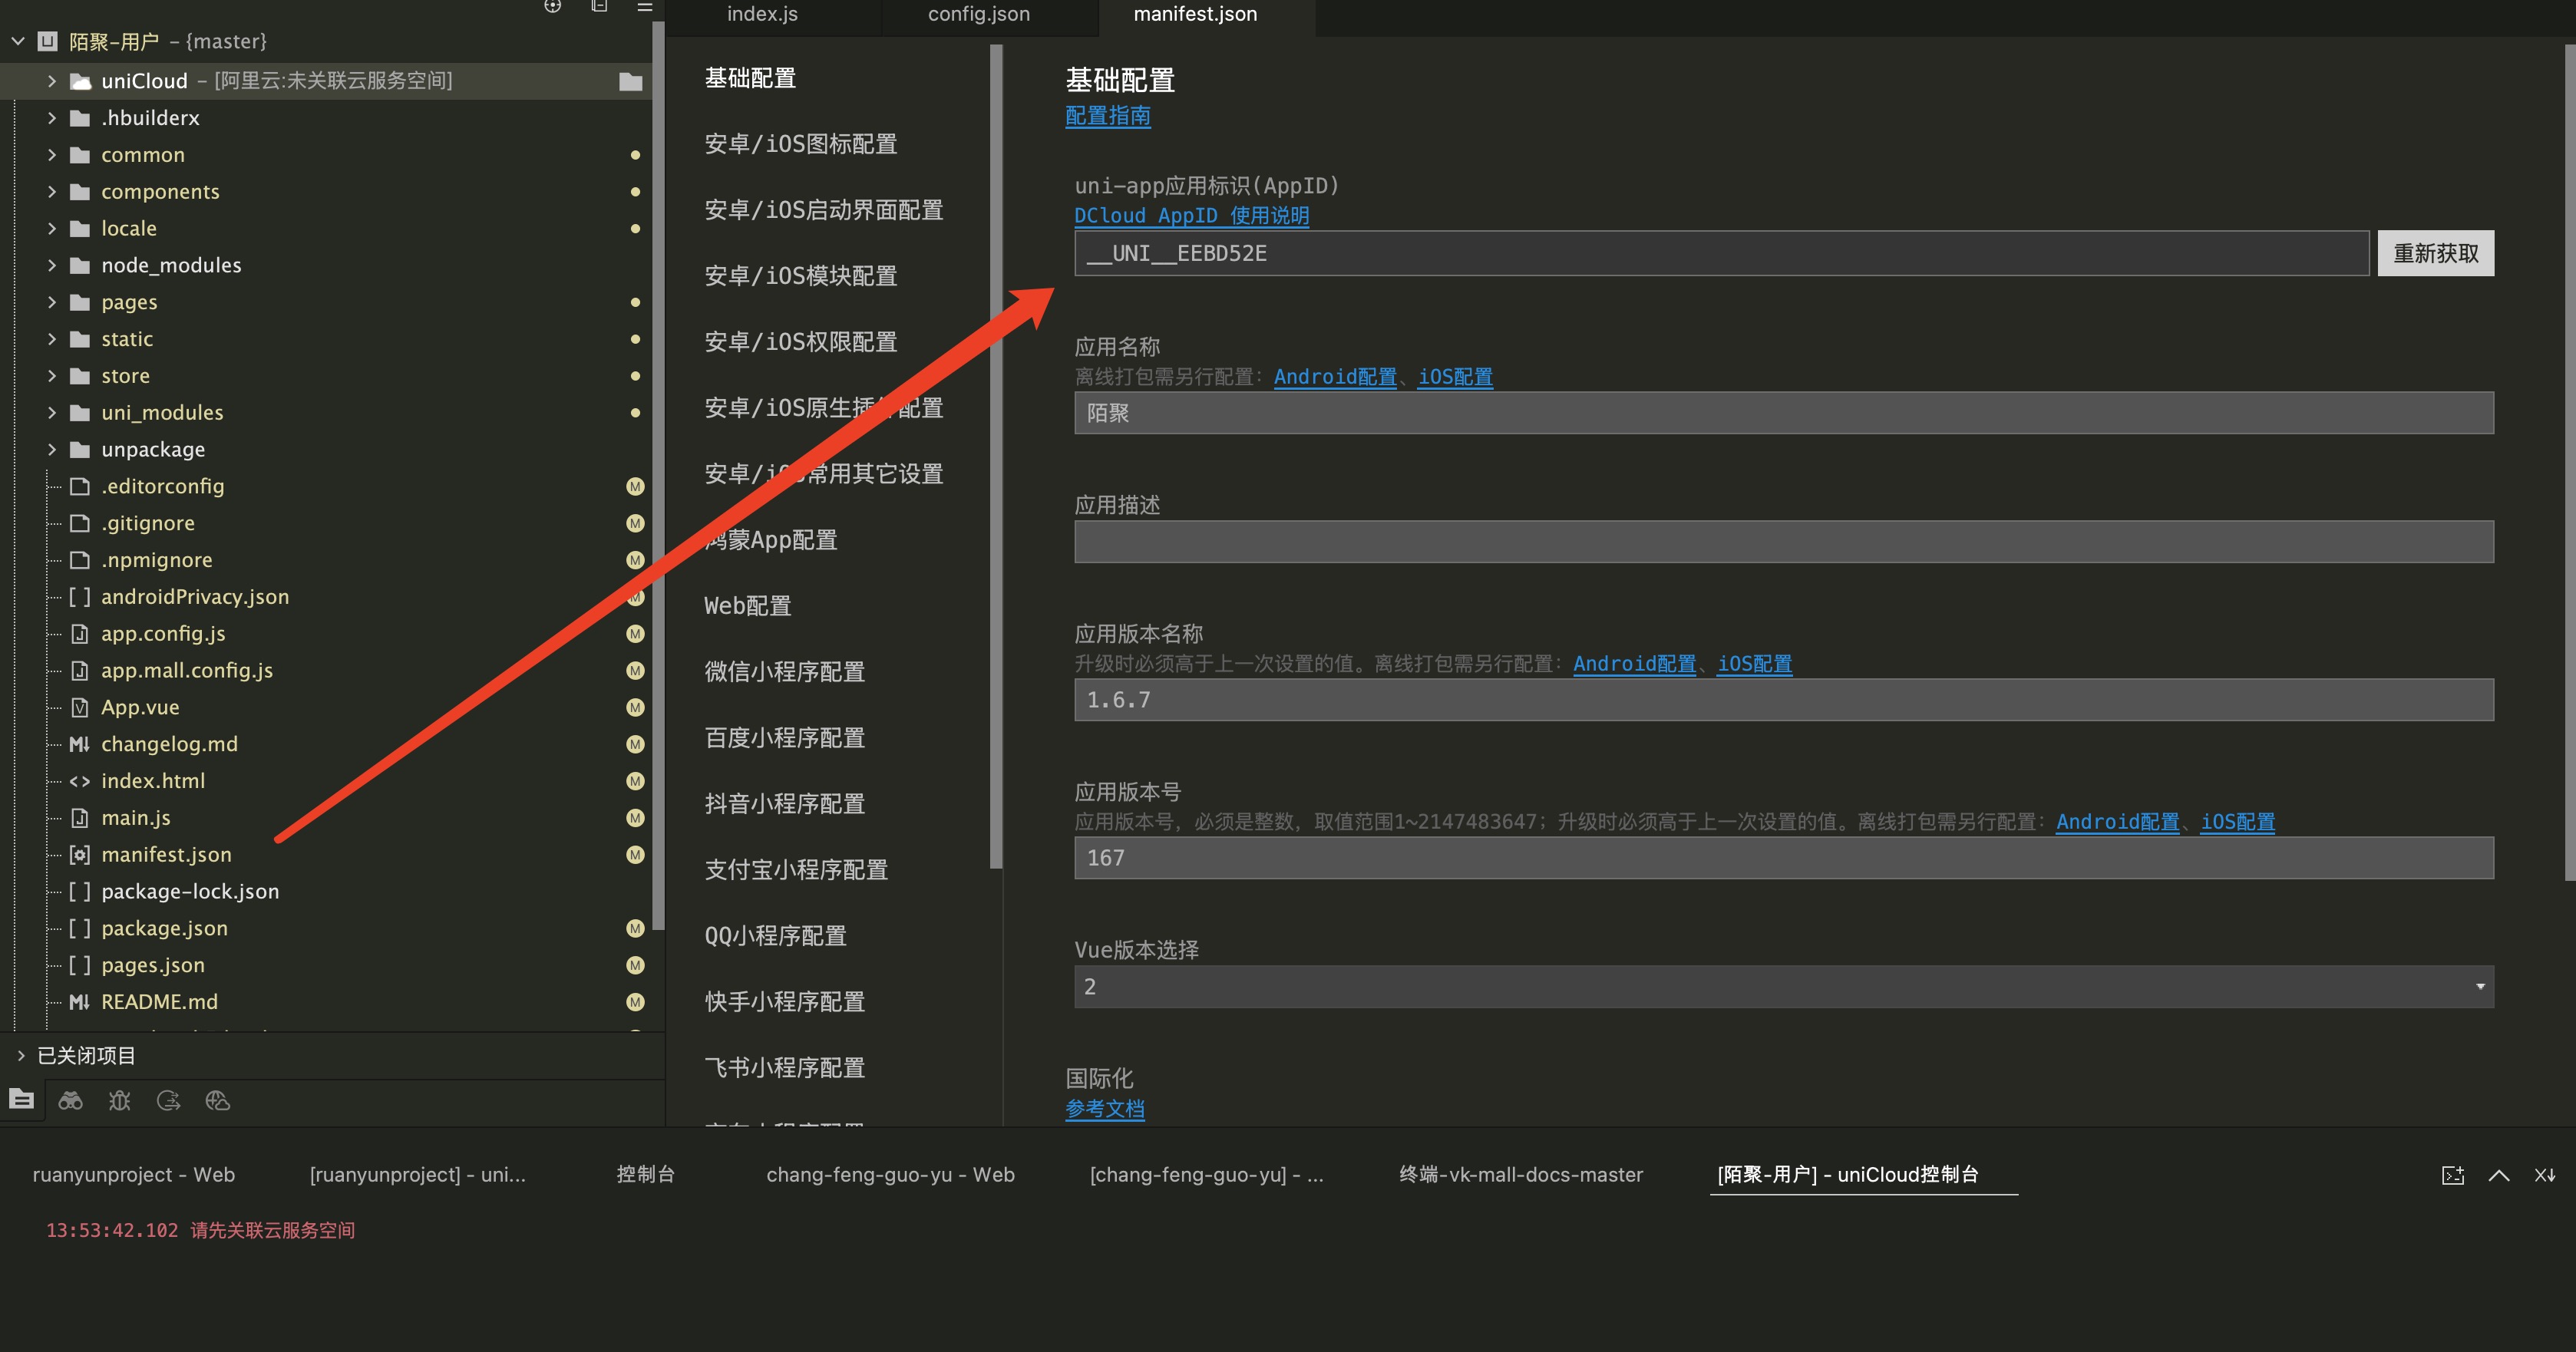The height and width of the screenshot is (1352, 2576).
Task: Open manifest.json in the file tree
Action: tap(166, 854)
